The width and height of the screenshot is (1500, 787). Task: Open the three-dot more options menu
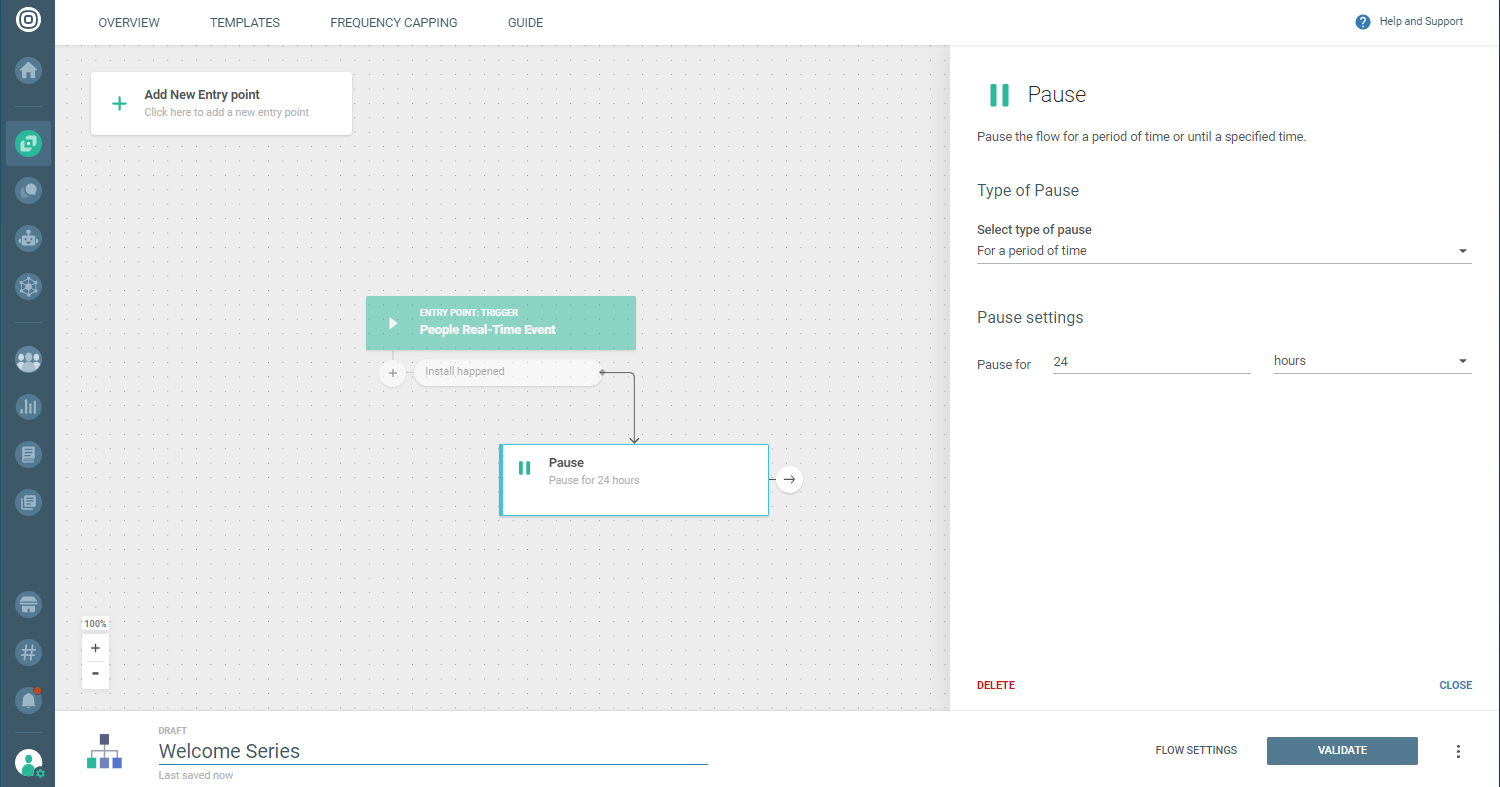[1458, 751]
